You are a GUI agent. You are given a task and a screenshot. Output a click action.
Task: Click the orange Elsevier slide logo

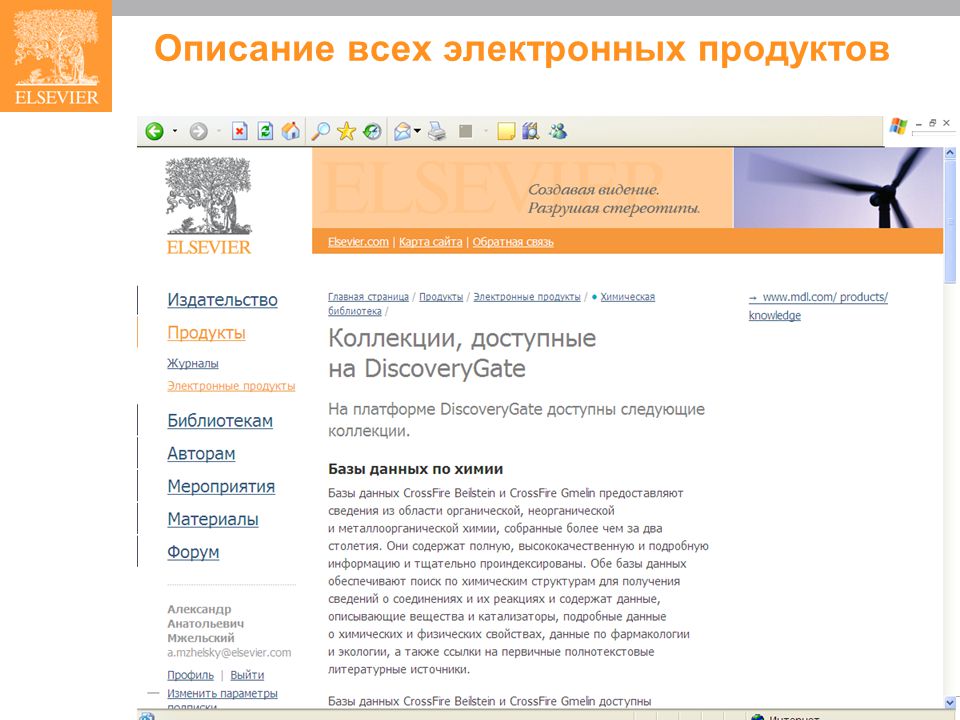coord(56,56)
